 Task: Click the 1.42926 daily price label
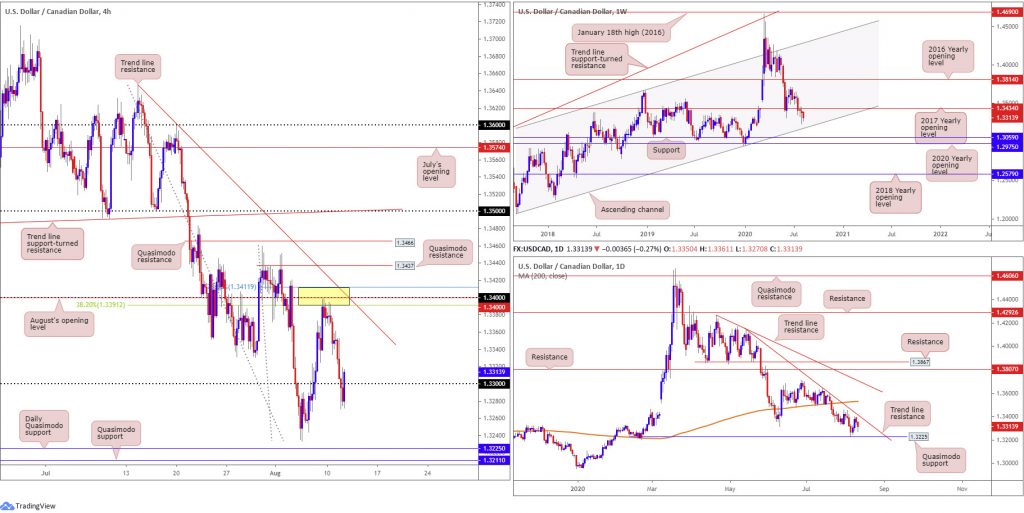point(1008,313)
